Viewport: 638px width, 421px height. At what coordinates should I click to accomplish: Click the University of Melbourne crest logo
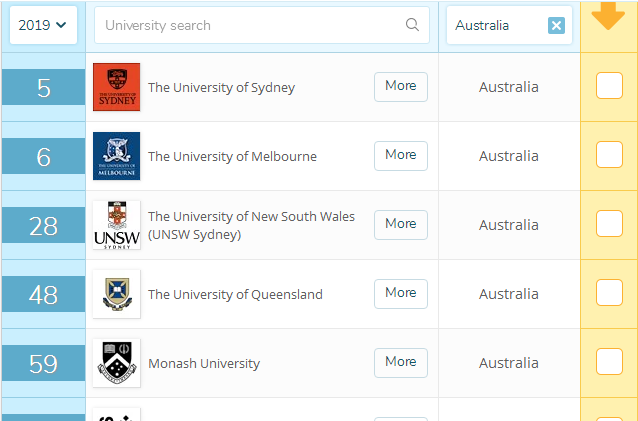(x=116, y=156)
